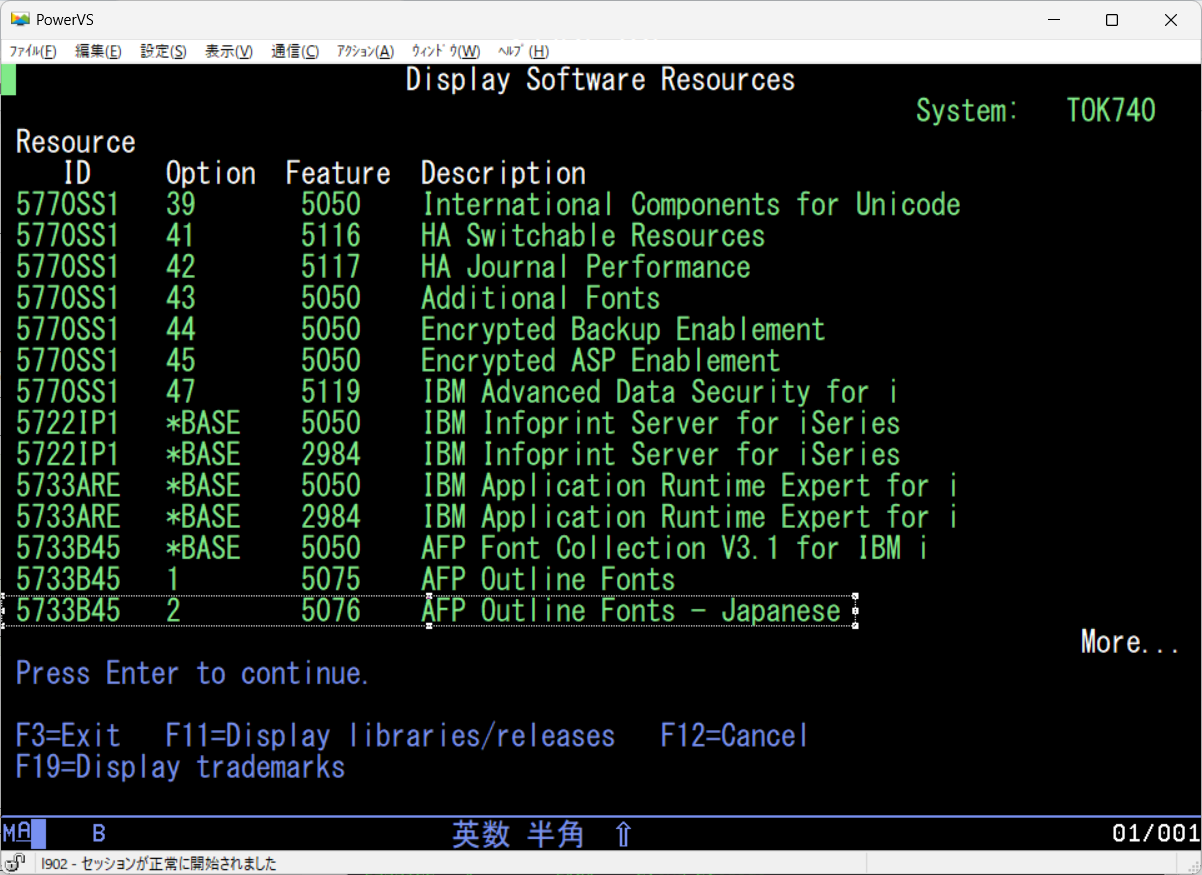The image size is (1202, 875).
Task: Click Infoprint Server description with feature 5050
Action: coord(661,423)
